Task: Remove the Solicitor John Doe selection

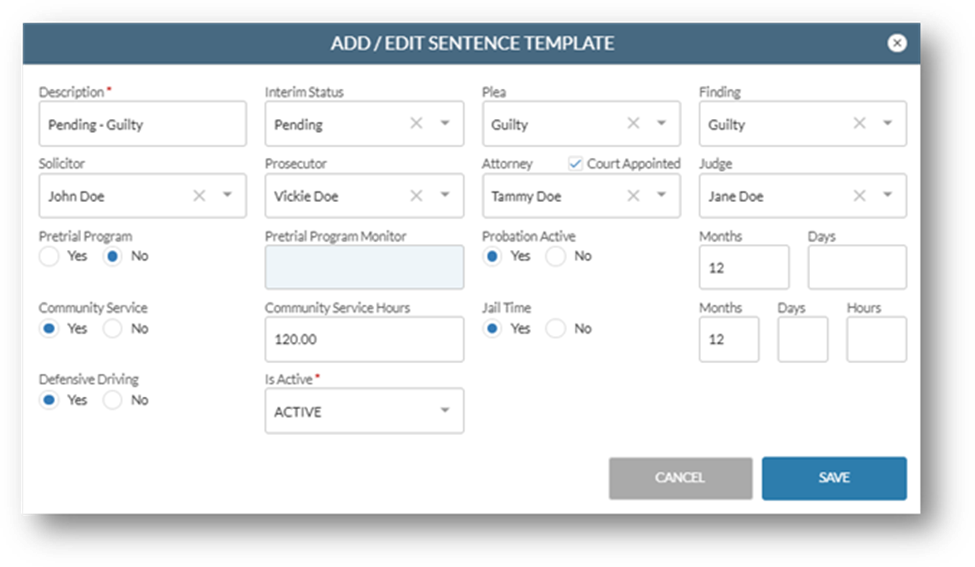Action: pos(199,196)
